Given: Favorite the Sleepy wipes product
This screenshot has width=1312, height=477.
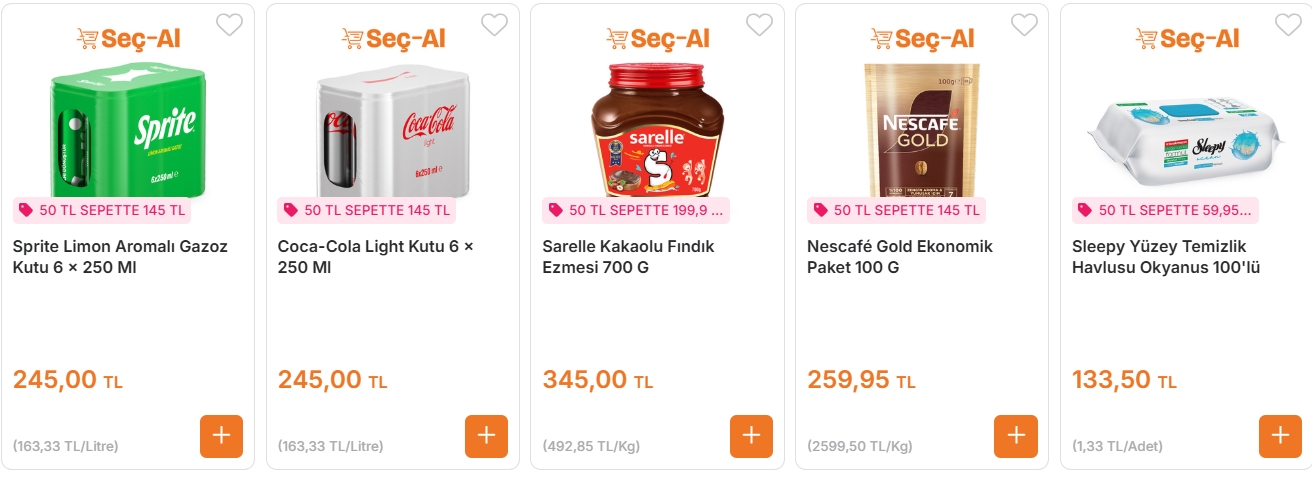Looking at the screenshot, I should pyautogui.click(x=1288, y=25).
